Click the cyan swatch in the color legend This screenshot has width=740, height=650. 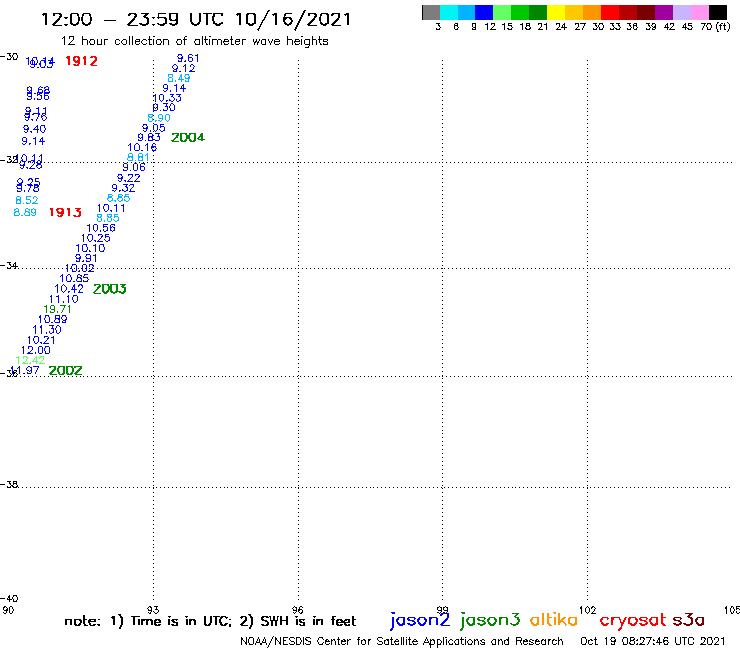point(449,12)
